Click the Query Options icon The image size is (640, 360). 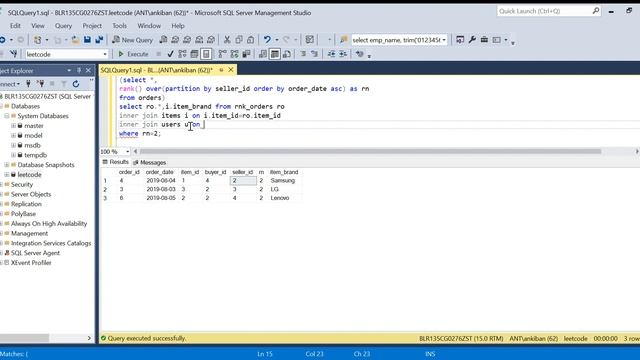tap(194, 54)
